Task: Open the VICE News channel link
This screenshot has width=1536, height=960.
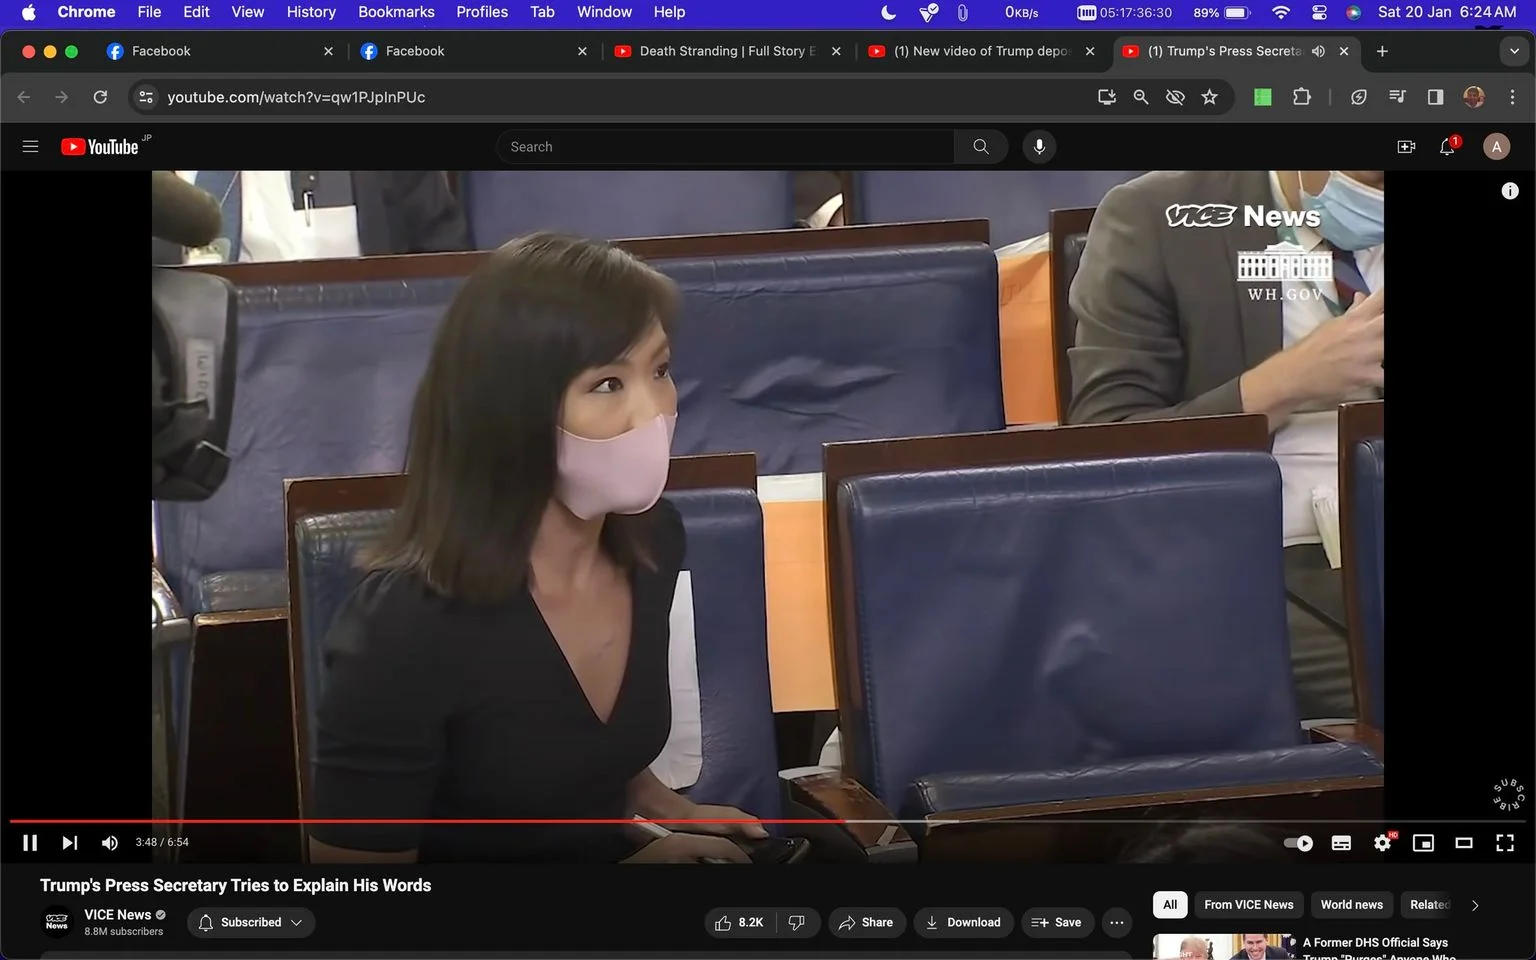Action: 117,914
